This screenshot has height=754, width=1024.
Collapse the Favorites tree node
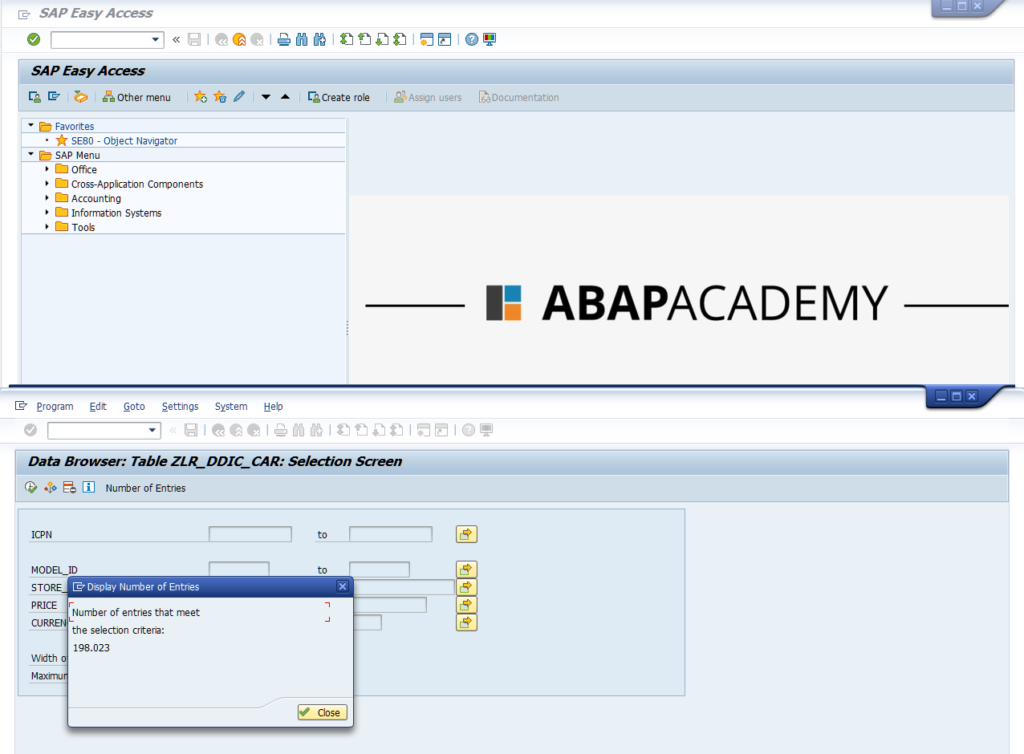click(29, 126)
